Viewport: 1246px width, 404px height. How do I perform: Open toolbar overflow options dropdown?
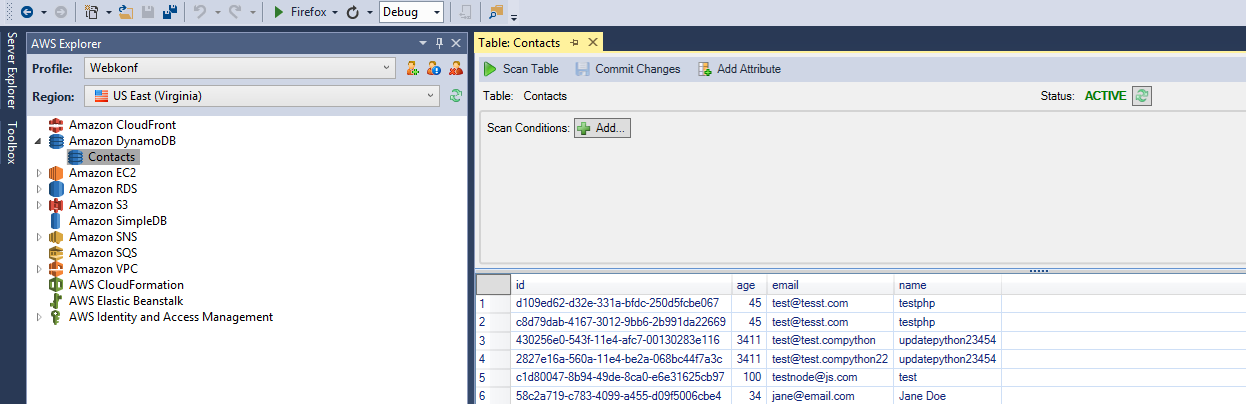pyautogui.click(x=514, y=16)
